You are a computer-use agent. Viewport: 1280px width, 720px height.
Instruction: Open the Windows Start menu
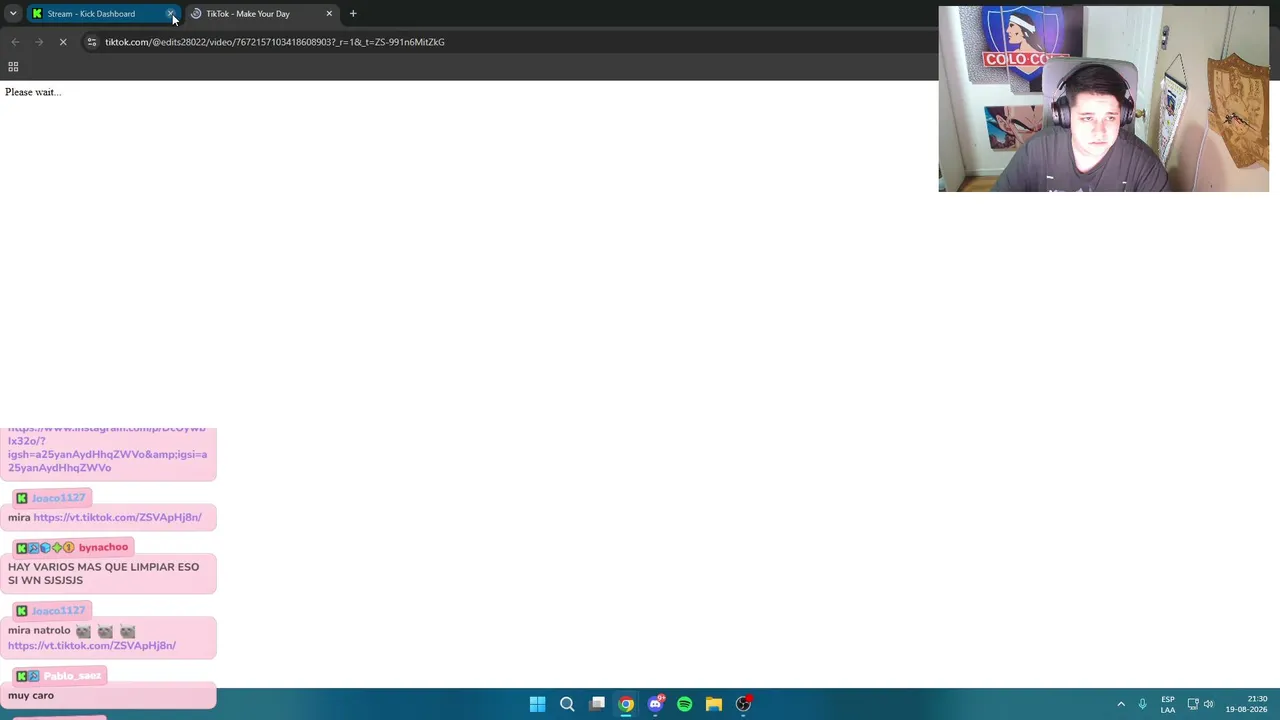537,704
